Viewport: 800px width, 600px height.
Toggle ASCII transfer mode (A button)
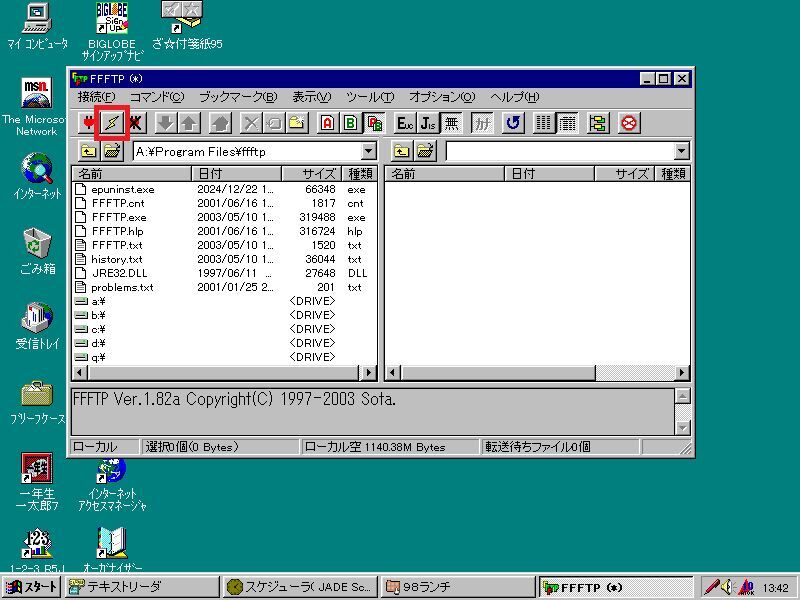(x=328, y=123)
